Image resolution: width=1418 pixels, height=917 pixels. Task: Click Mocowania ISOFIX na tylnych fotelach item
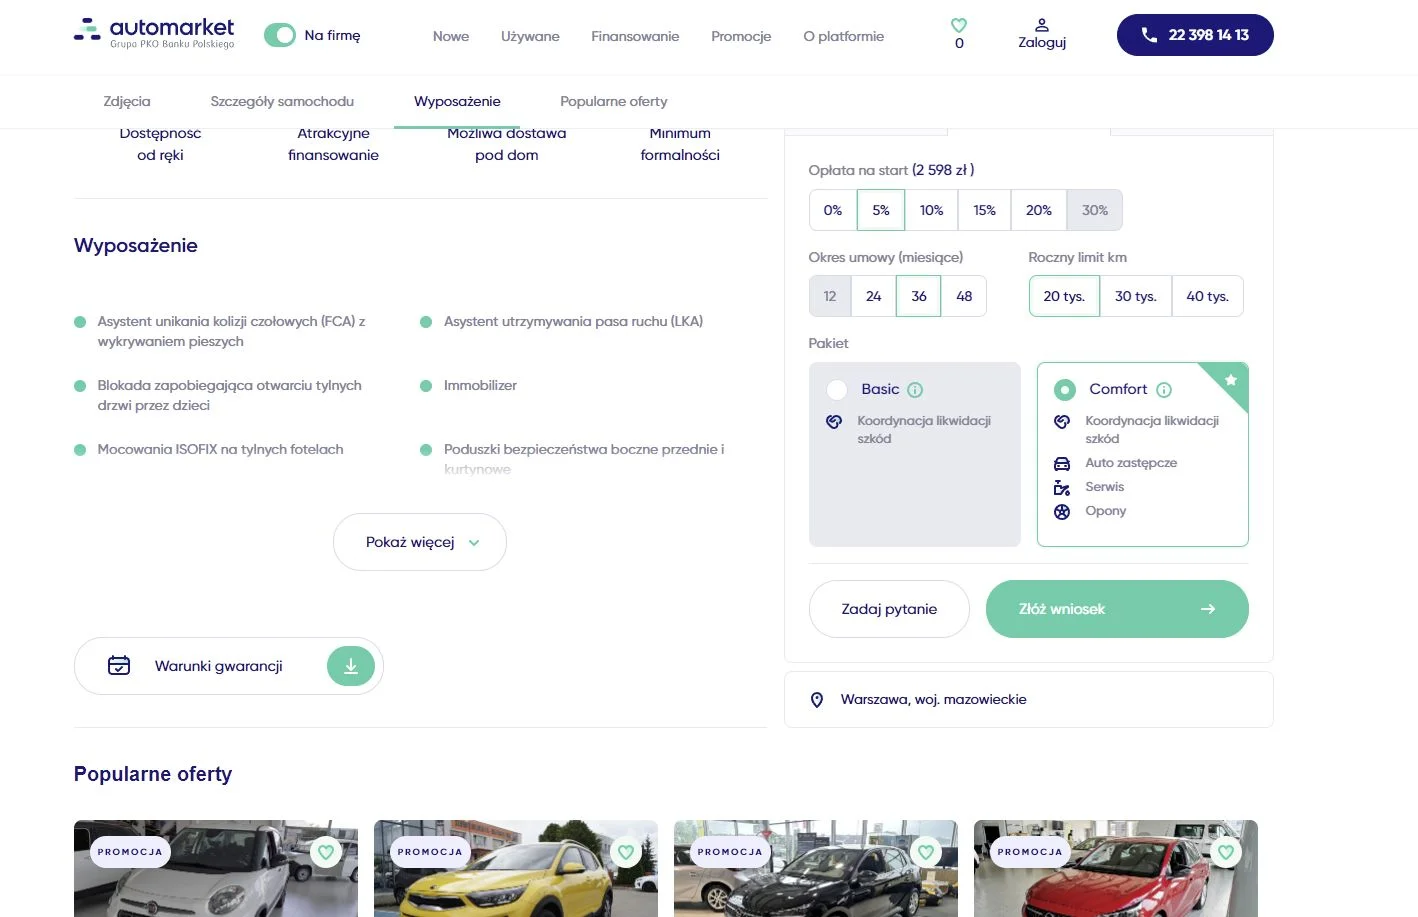click(x=220, y=449)
